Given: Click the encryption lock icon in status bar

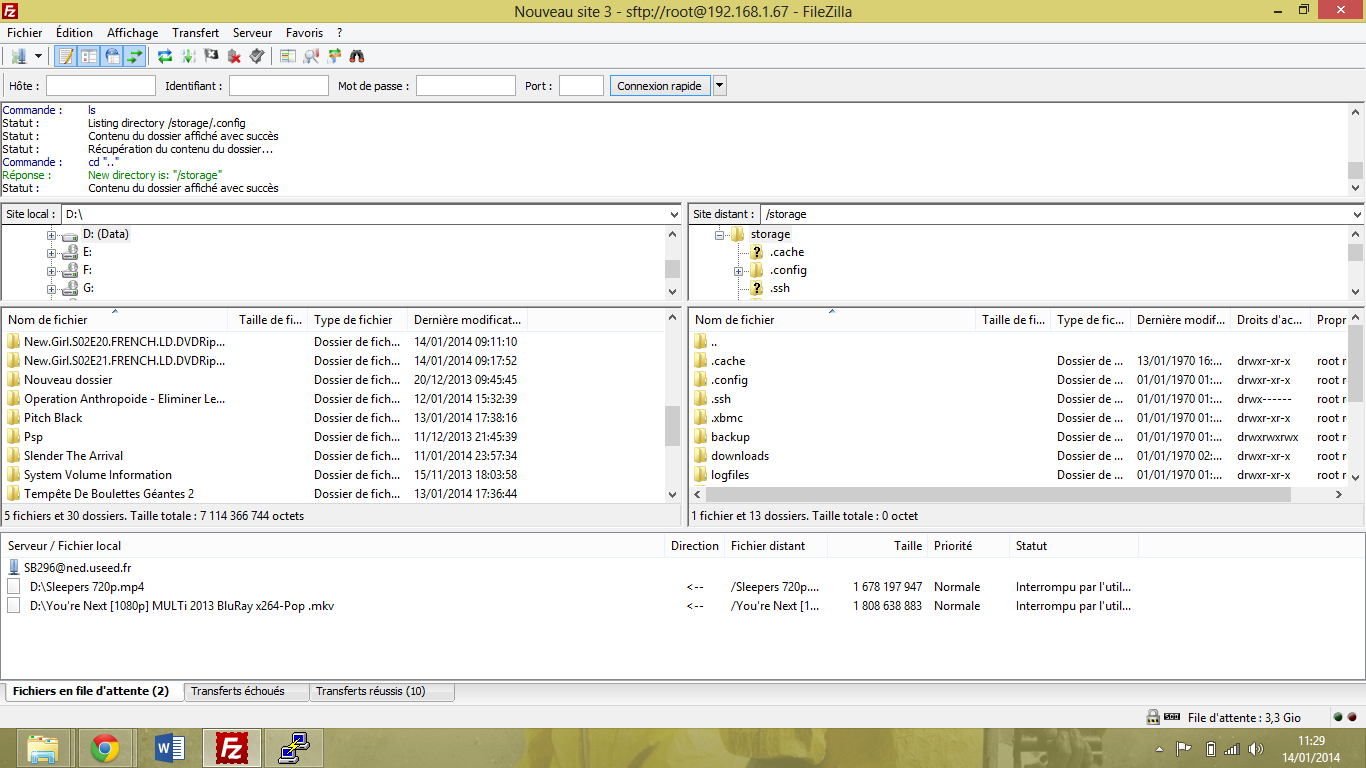Looking at the screenshot, I should pos(1153,717).
